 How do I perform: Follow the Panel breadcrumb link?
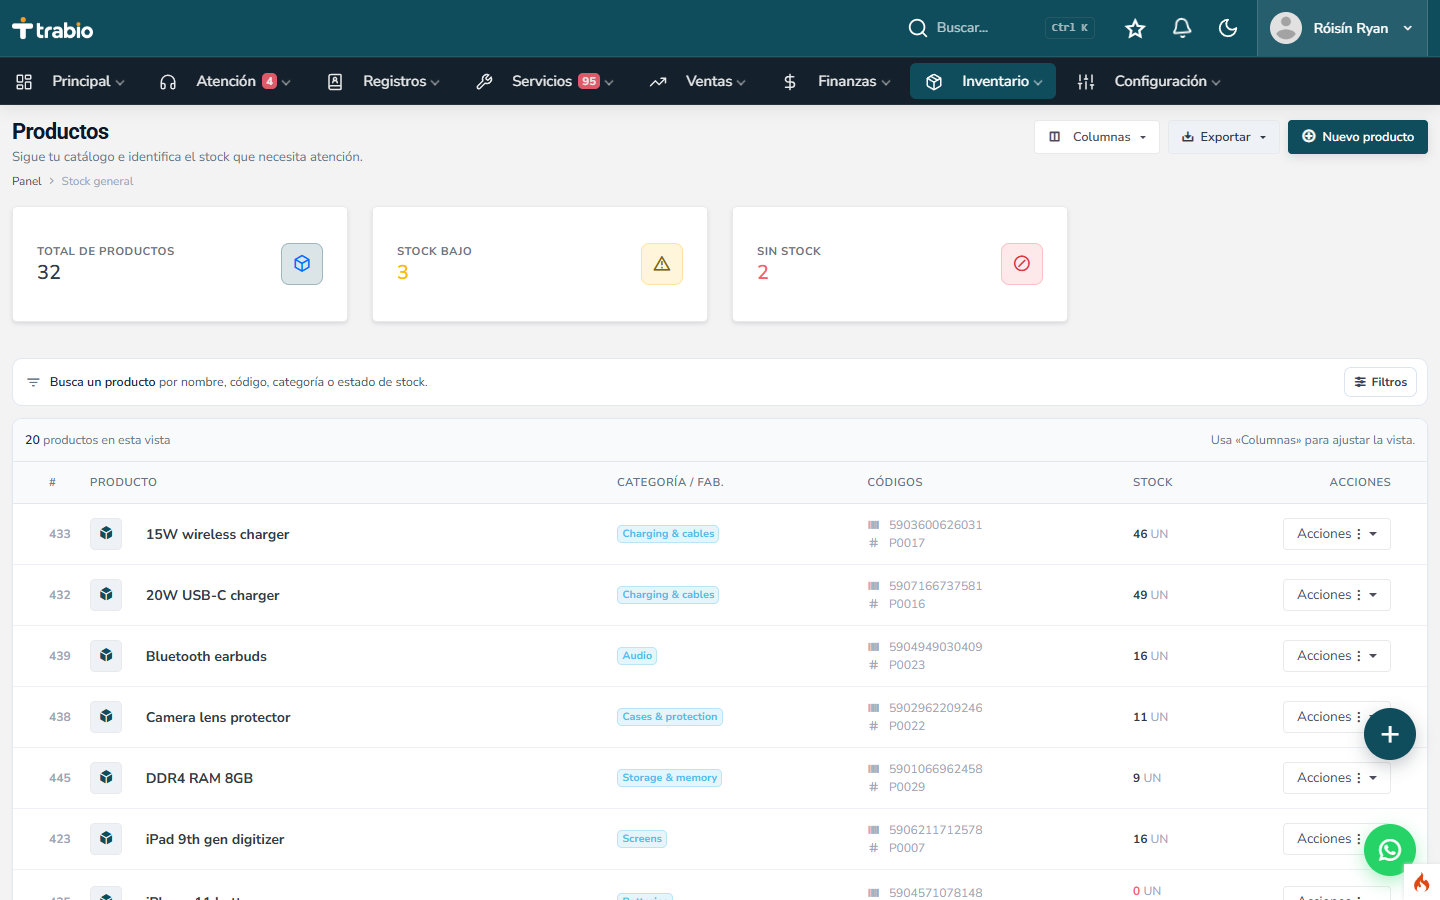[x=27, y=181]
